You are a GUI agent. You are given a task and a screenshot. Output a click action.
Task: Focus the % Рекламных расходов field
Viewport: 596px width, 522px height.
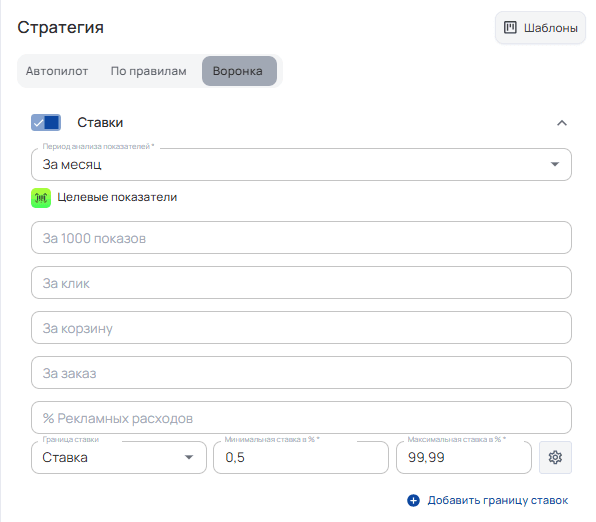301,417
